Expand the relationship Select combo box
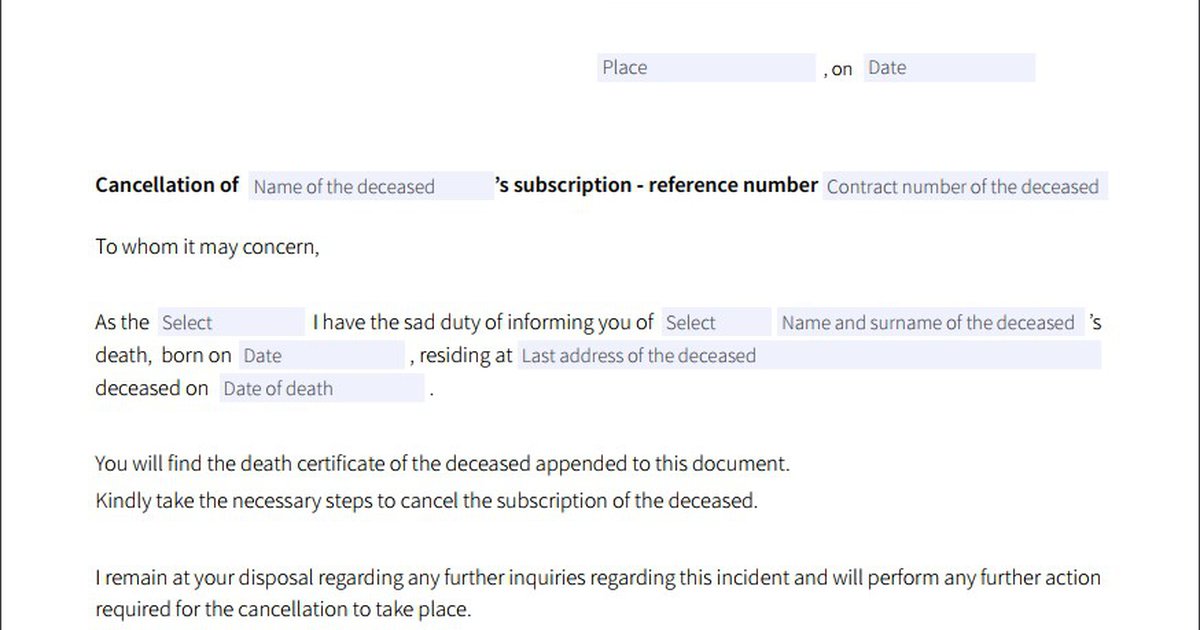Image resolution: width=1200 pixels, height=630 pixels. [x=230, y=322]
